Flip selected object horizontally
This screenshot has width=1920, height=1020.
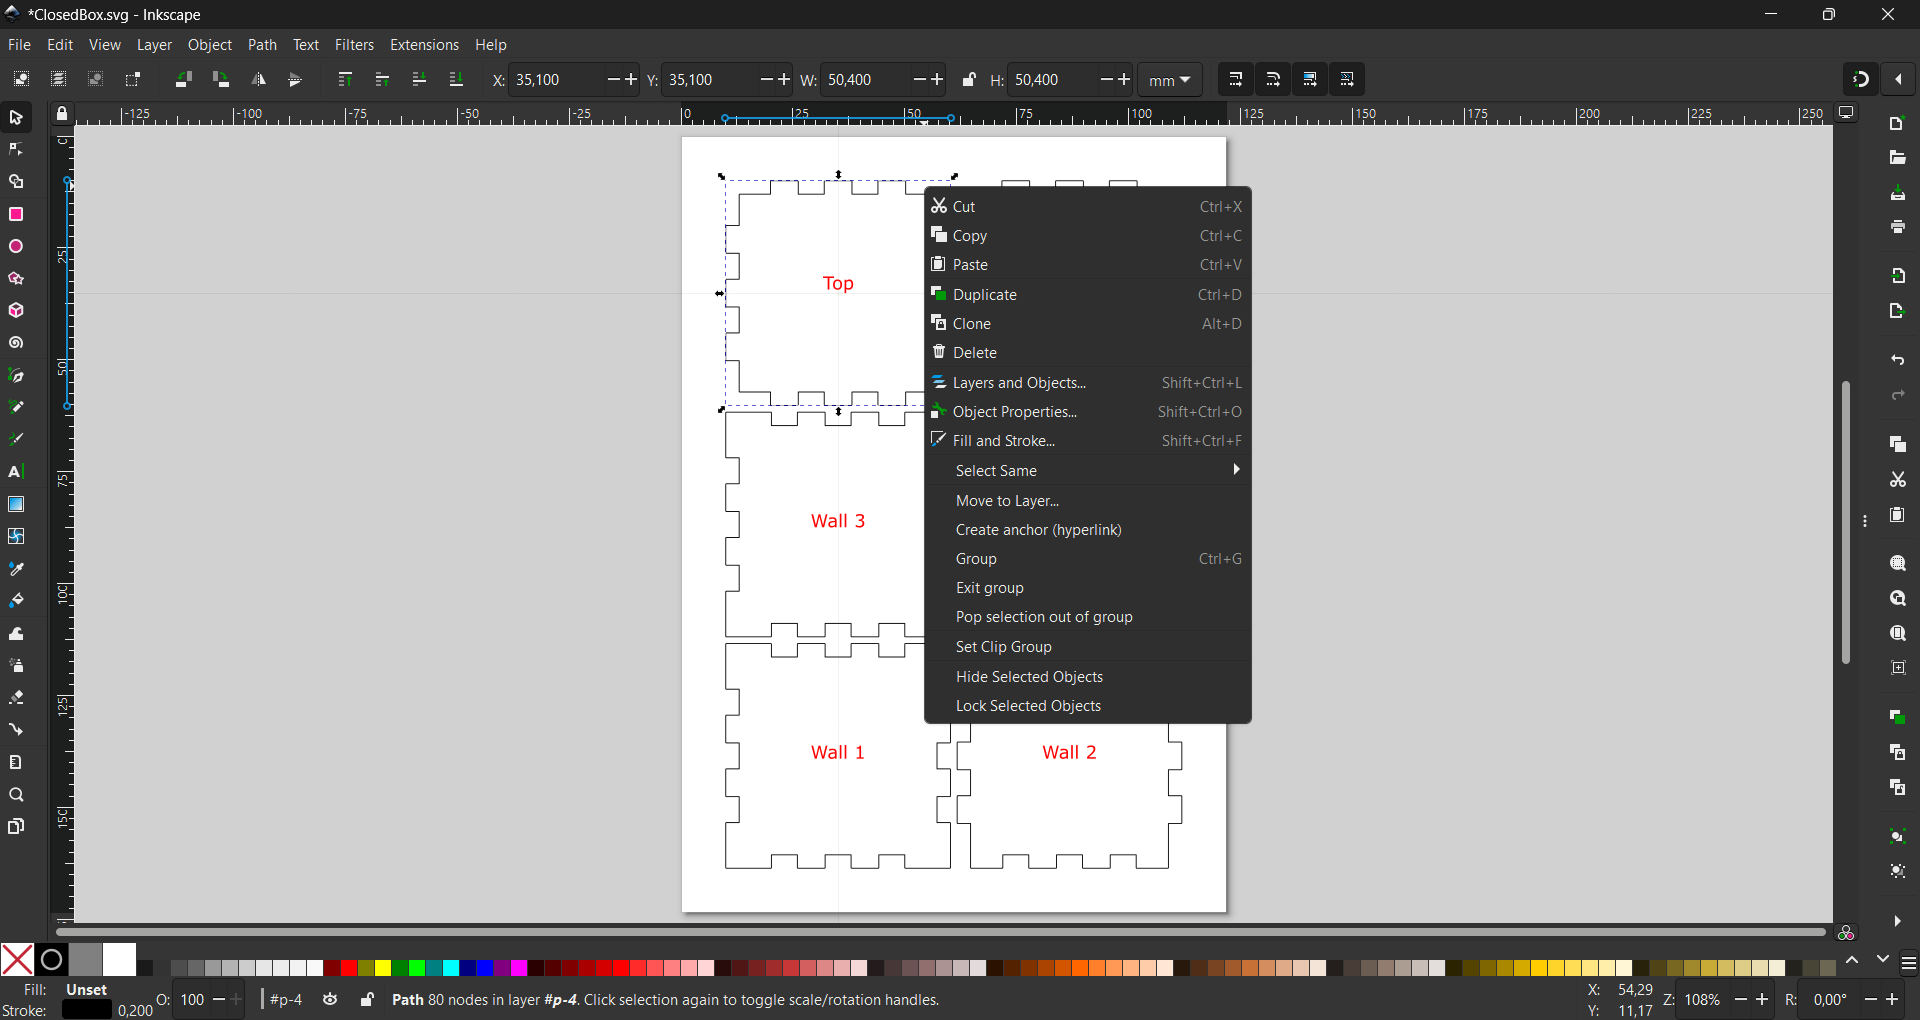(x=258, y=80)
